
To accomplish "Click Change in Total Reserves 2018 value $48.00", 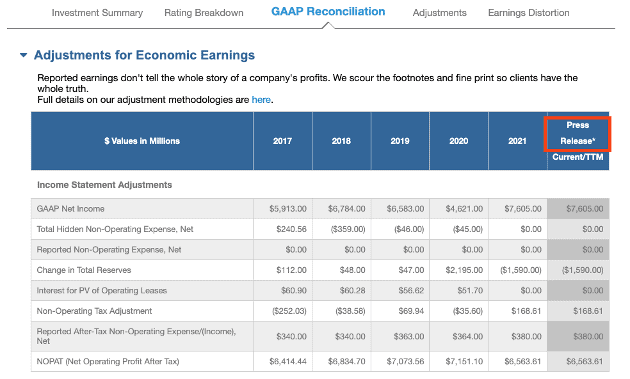I will pyautogui.click(x=352, y=270).
